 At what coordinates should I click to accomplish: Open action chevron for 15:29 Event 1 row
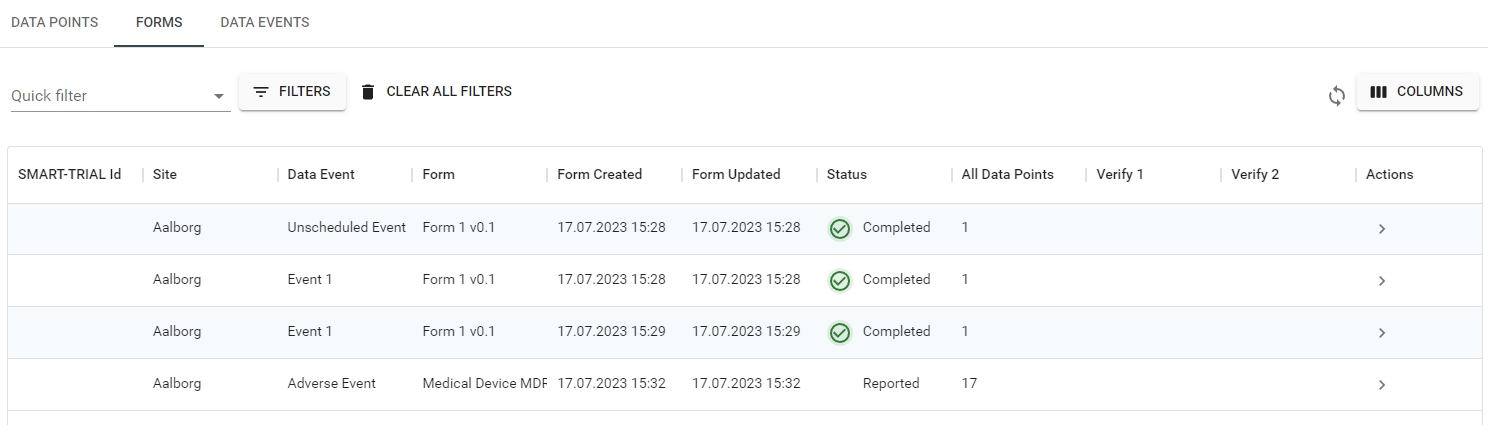[1381, 333]
